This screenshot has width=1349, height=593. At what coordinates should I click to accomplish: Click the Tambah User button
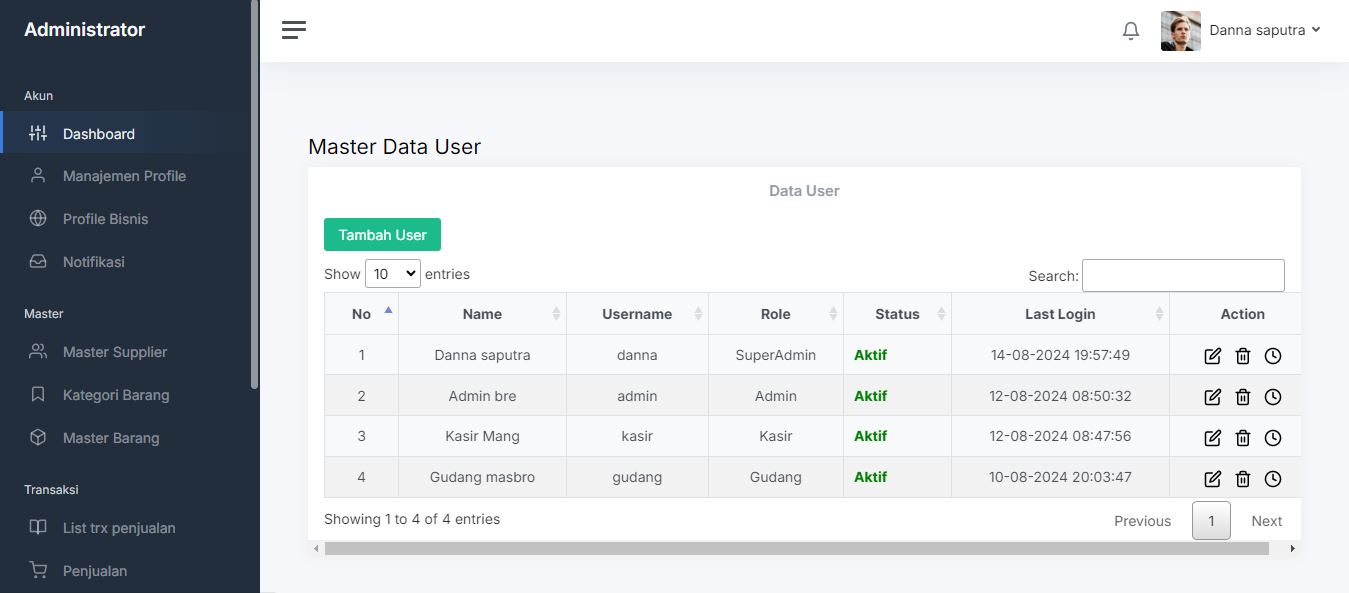point(382,235)
